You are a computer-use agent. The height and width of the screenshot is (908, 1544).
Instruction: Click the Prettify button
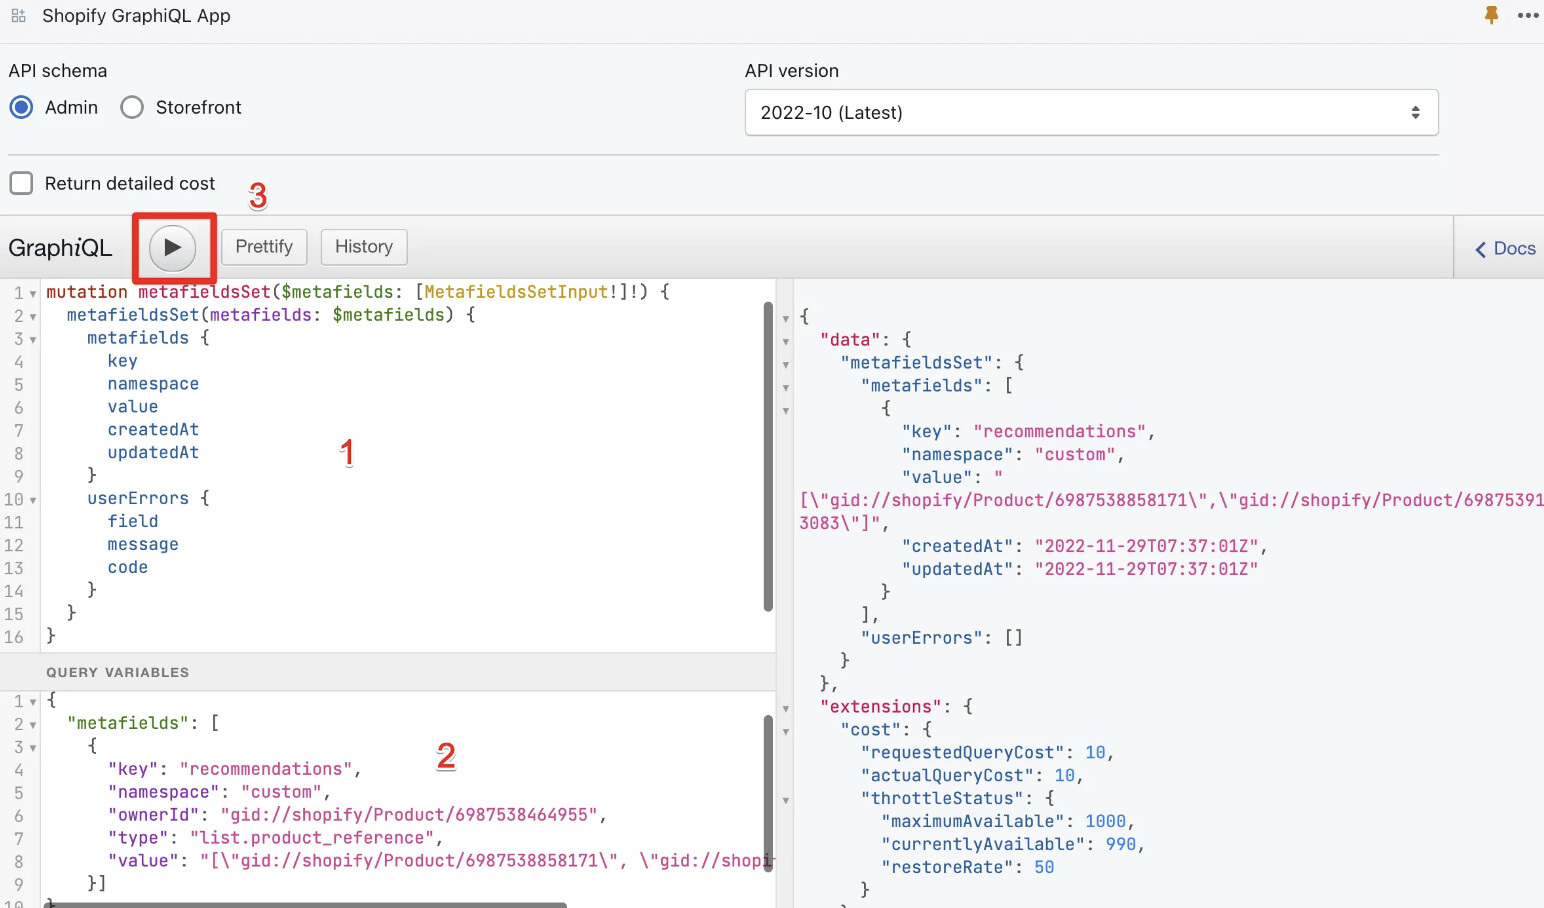coord(264,247)
